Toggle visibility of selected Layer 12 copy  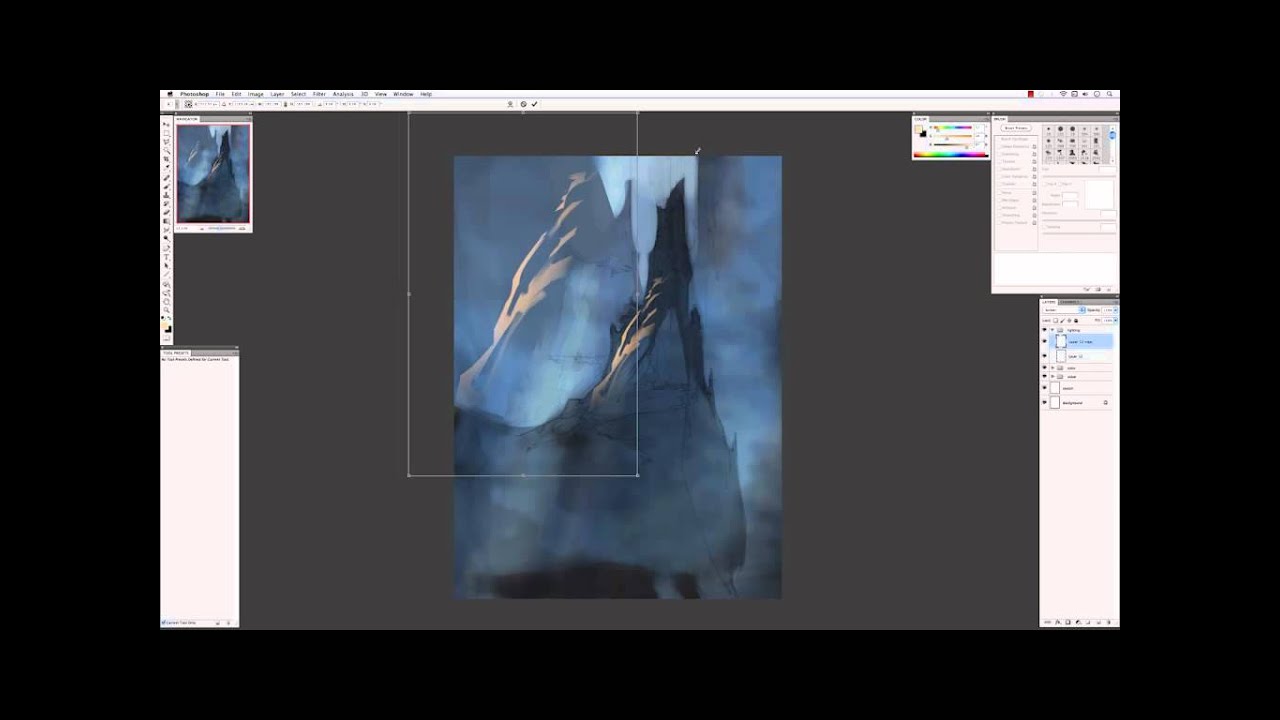(1045, 341)
